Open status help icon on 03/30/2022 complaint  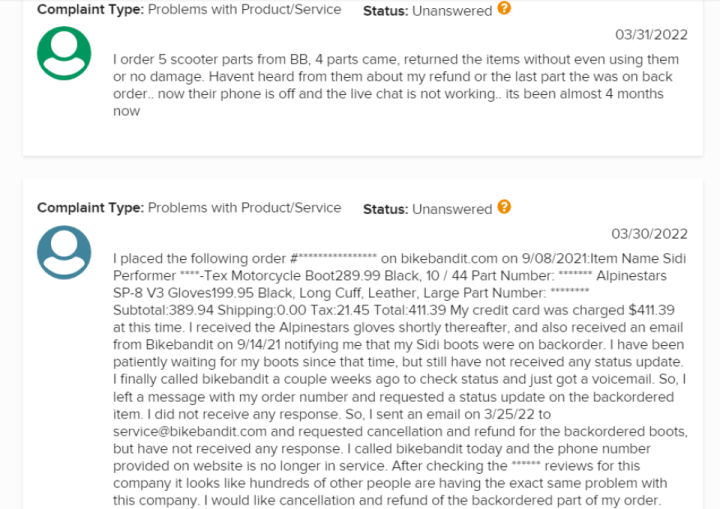(x=504, y=207)
